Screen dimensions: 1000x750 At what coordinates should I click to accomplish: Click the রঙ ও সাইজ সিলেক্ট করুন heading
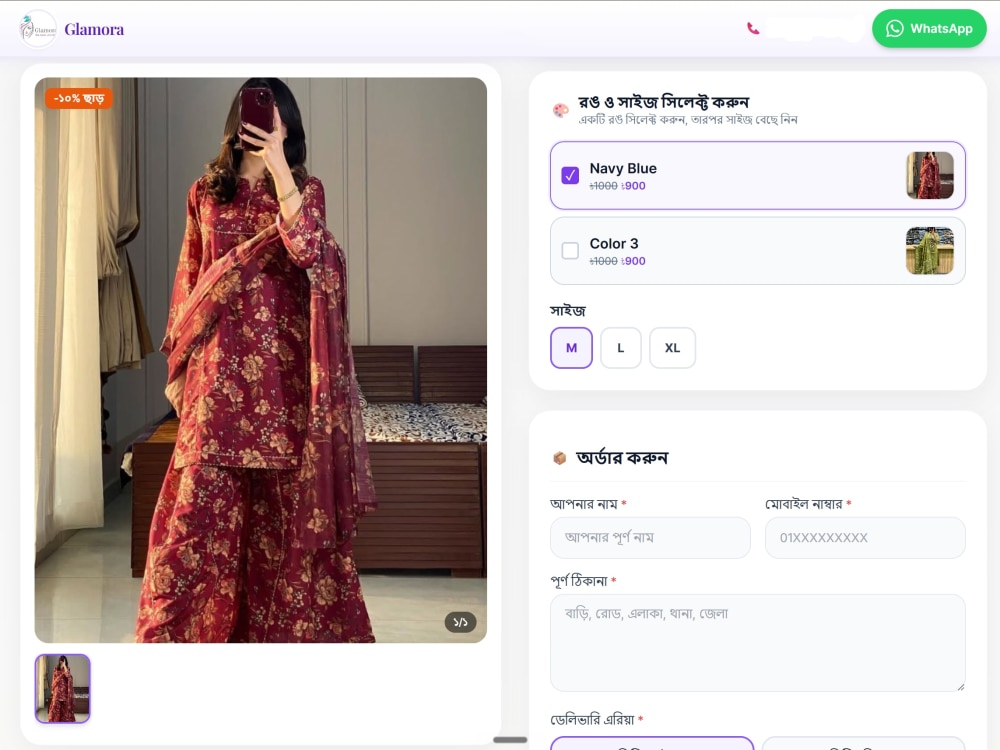[663, 102]
